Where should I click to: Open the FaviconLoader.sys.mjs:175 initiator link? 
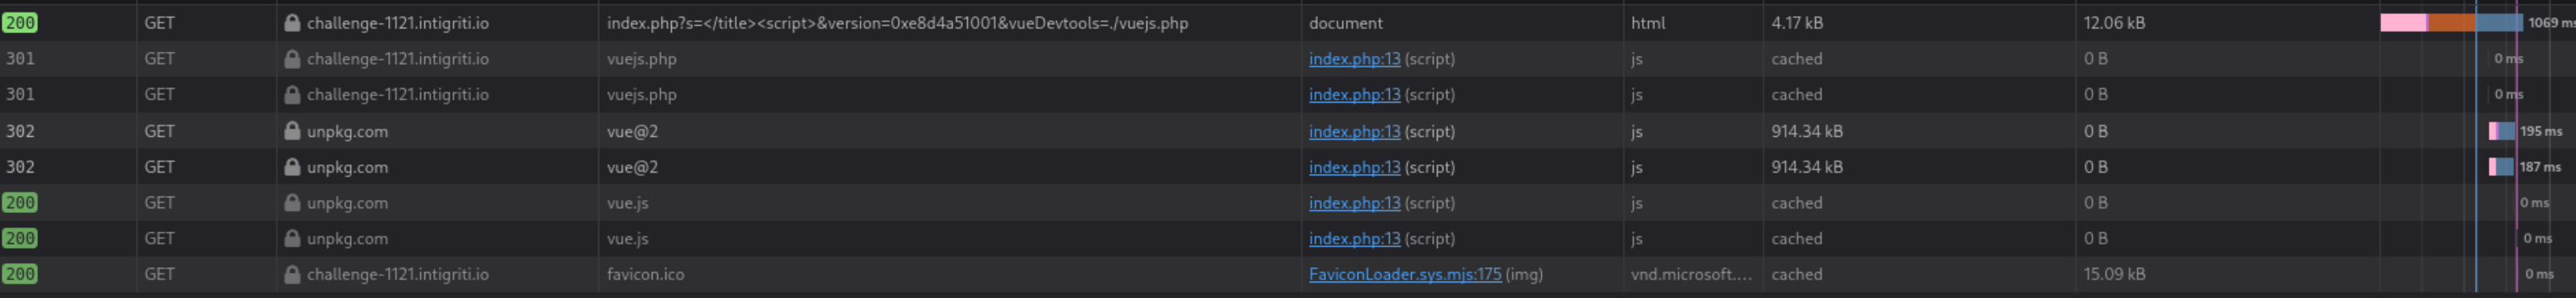tap(1405, 274)
